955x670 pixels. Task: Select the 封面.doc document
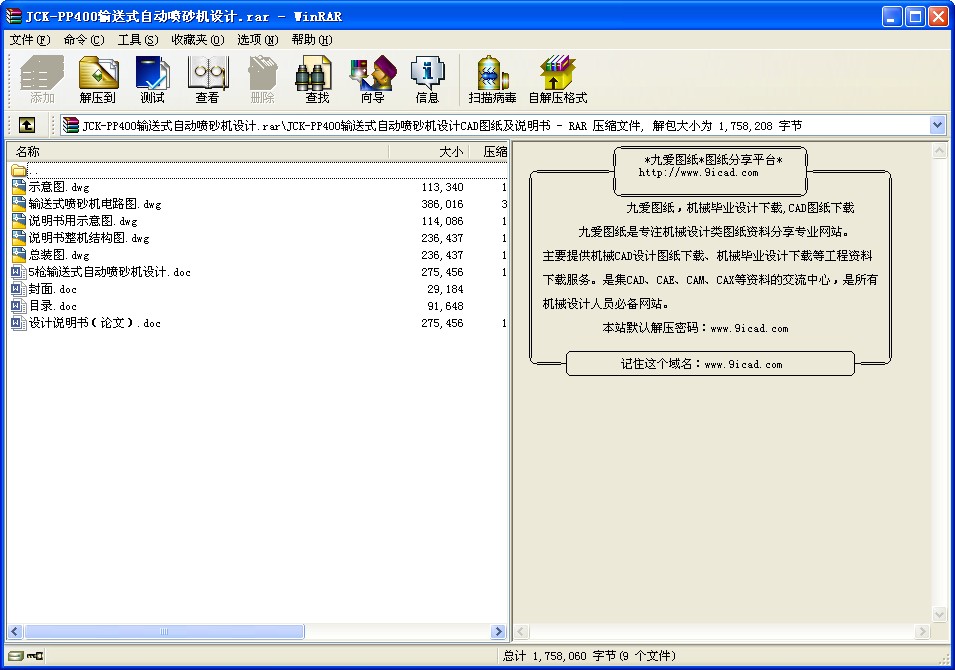(52, 289)
